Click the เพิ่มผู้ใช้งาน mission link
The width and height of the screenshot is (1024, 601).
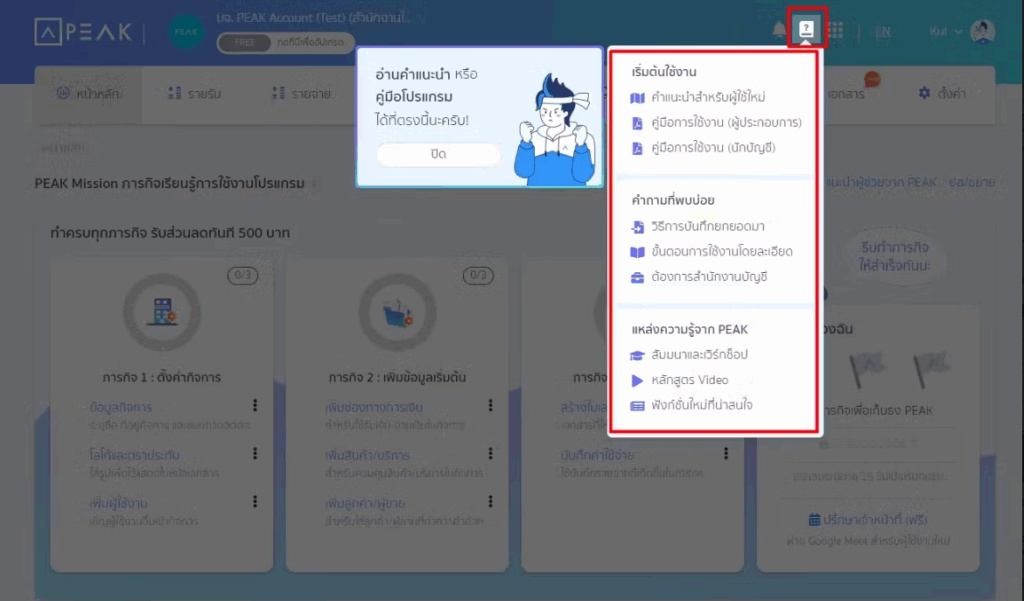118,503
